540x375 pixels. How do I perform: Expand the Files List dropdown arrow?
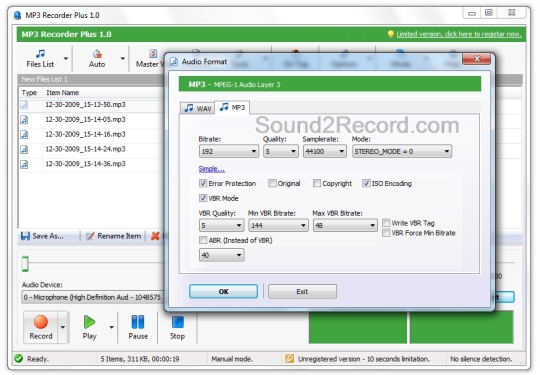pos(65,59)
